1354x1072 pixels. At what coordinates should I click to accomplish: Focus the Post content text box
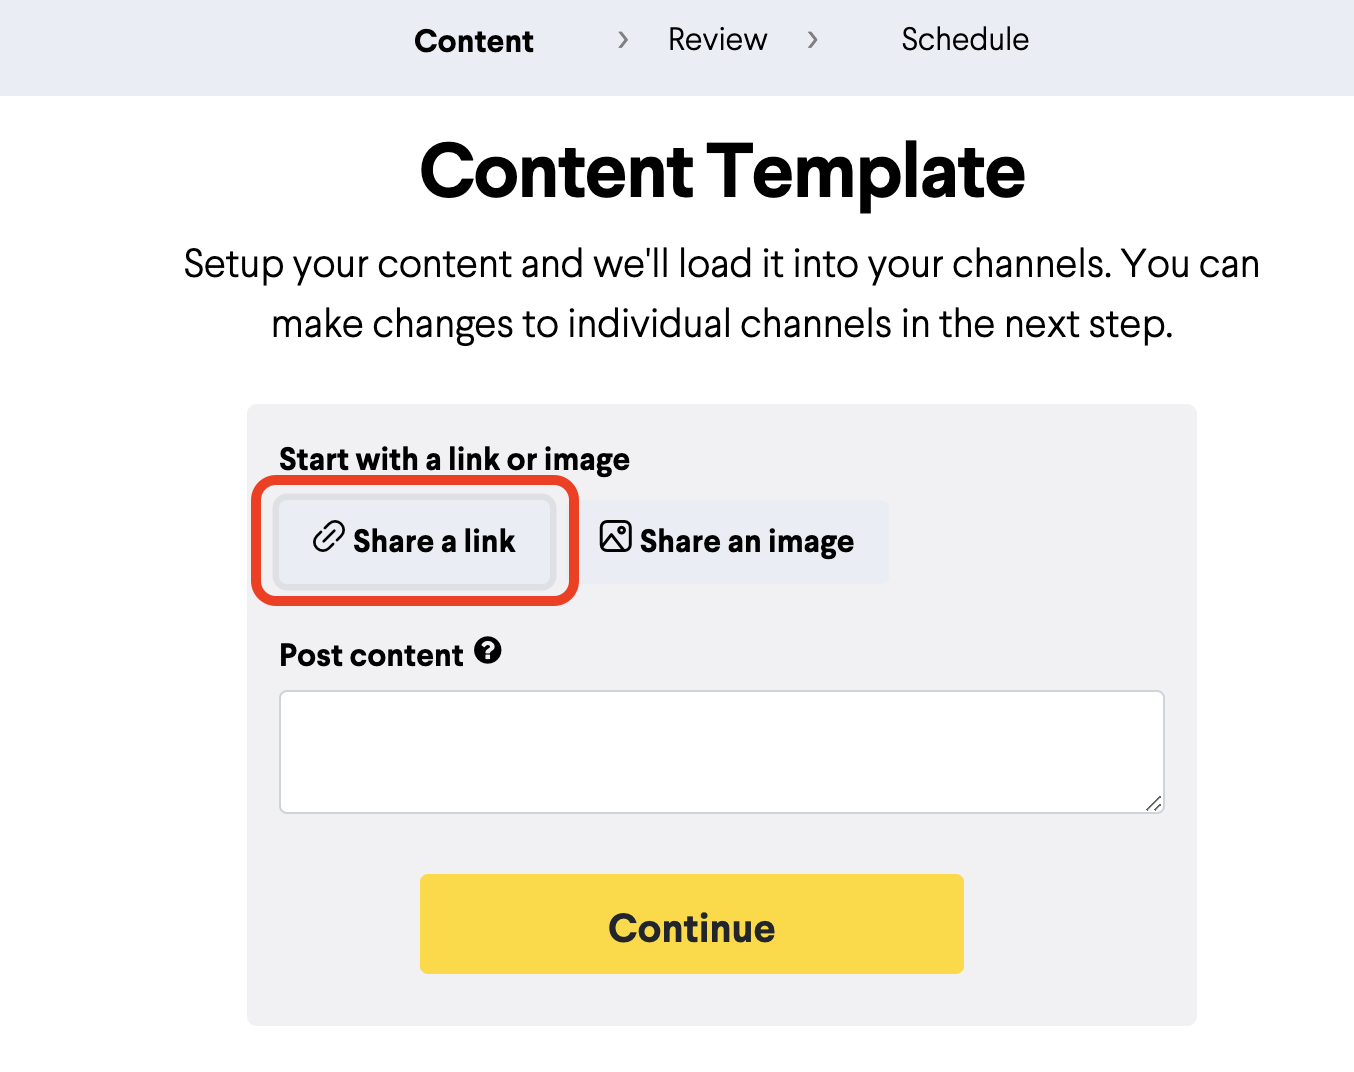point(722,752)
